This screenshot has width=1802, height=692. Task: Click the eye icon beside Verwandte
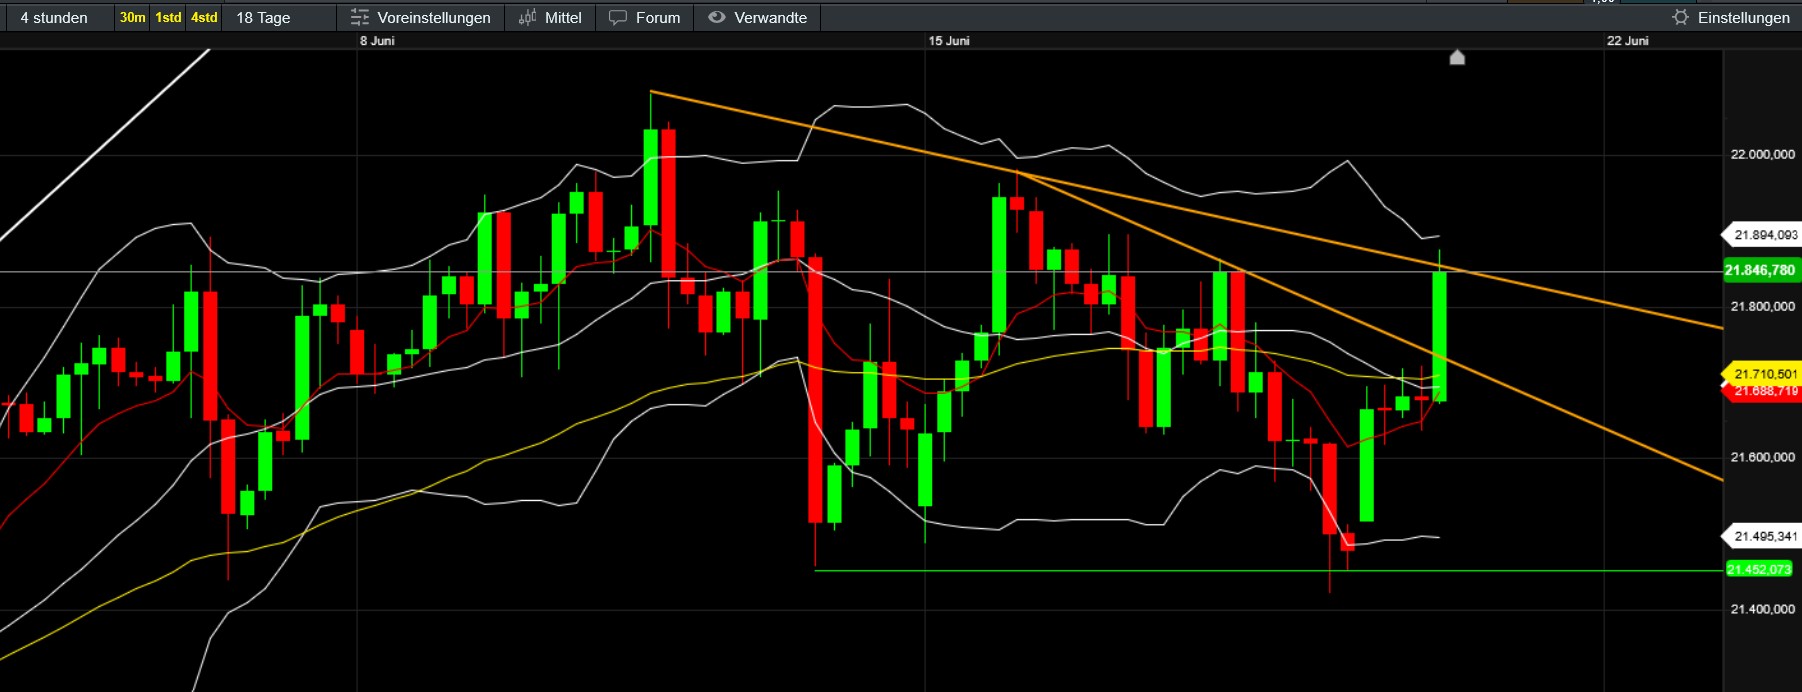(x=717, y=17)
